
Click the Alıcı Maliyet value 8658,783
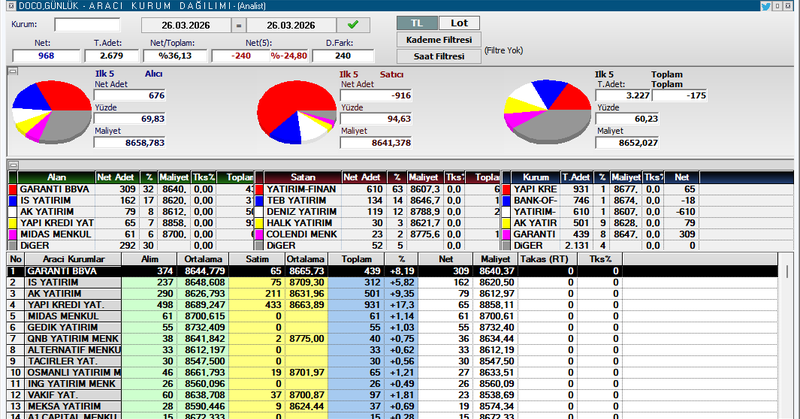pos(130,143)
